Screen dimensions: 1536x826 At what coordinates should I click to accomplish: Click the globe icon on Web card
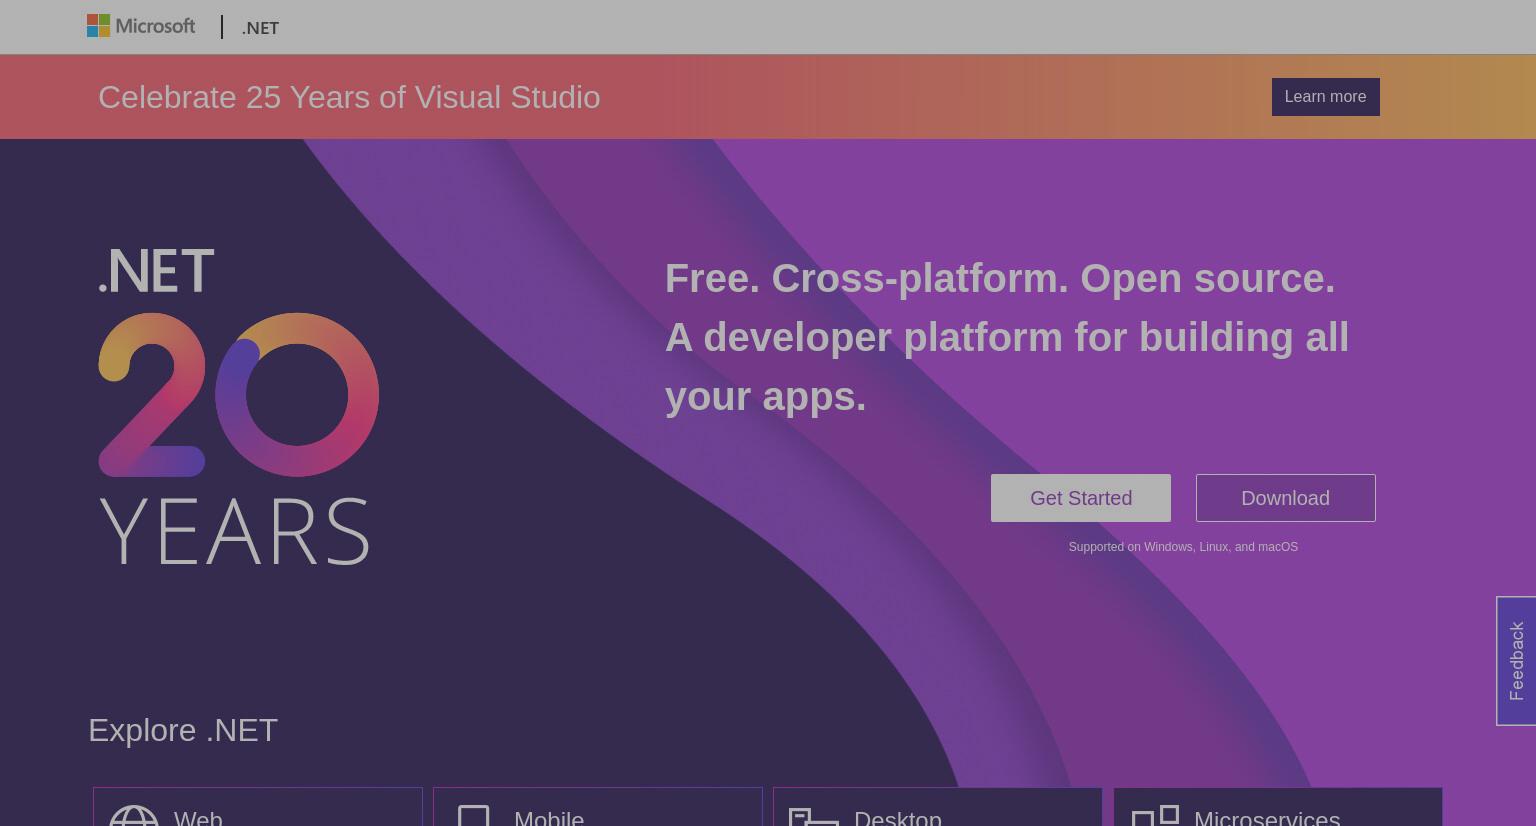(134, 816)
